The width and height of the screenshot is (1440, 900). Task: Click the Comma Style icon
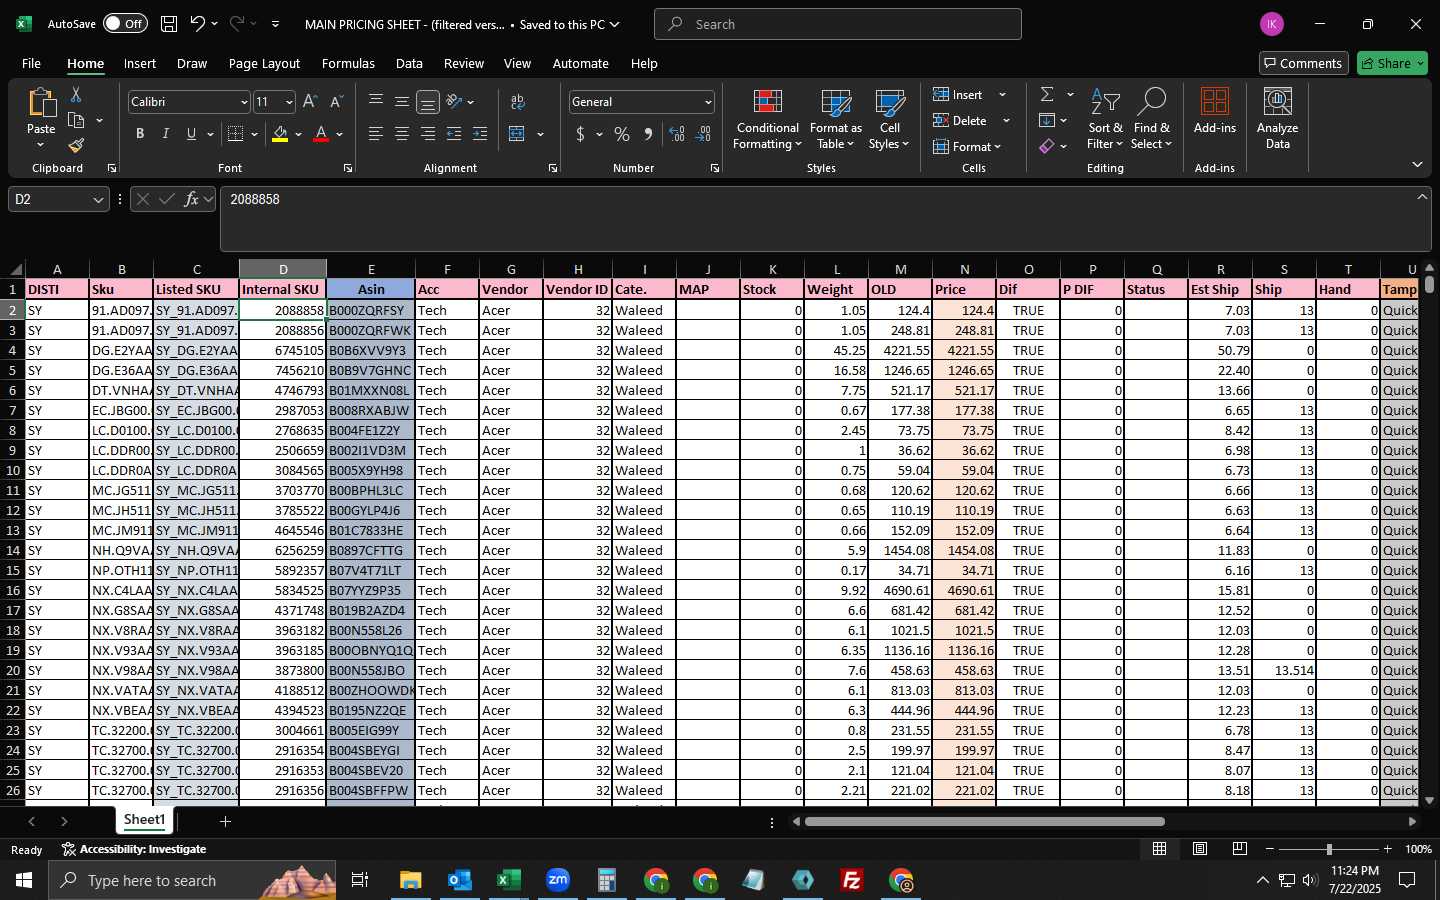pyautogui.click(x=648, y=134)
